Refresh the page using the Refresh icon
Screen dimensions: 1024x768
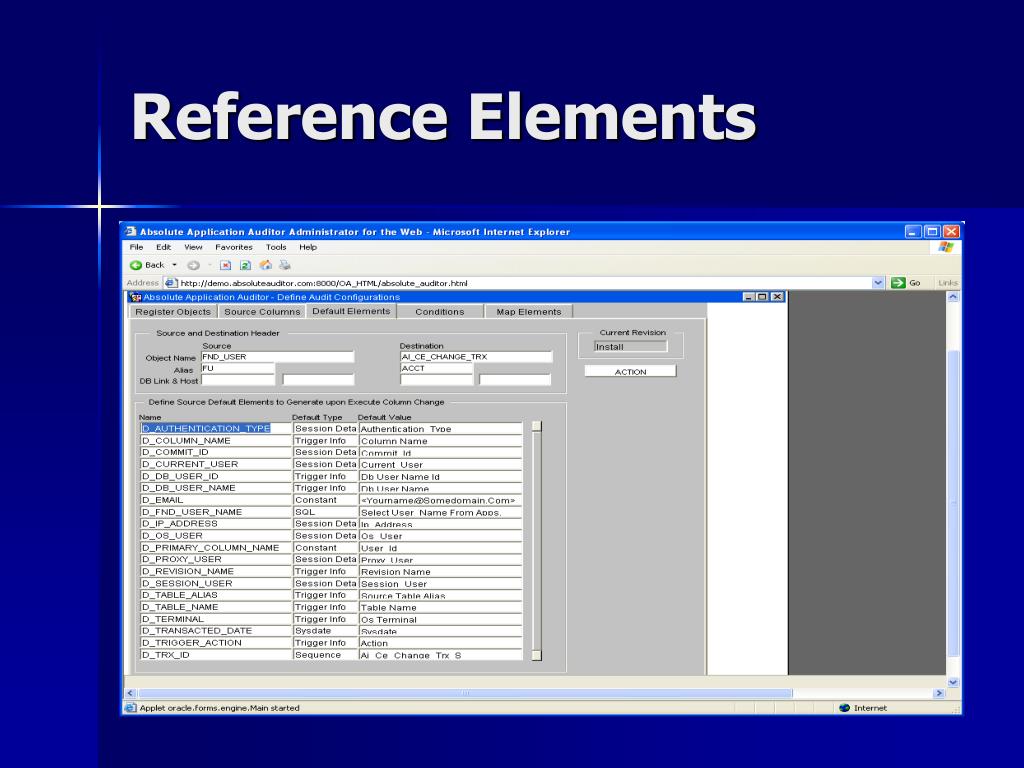click(245, 265)
